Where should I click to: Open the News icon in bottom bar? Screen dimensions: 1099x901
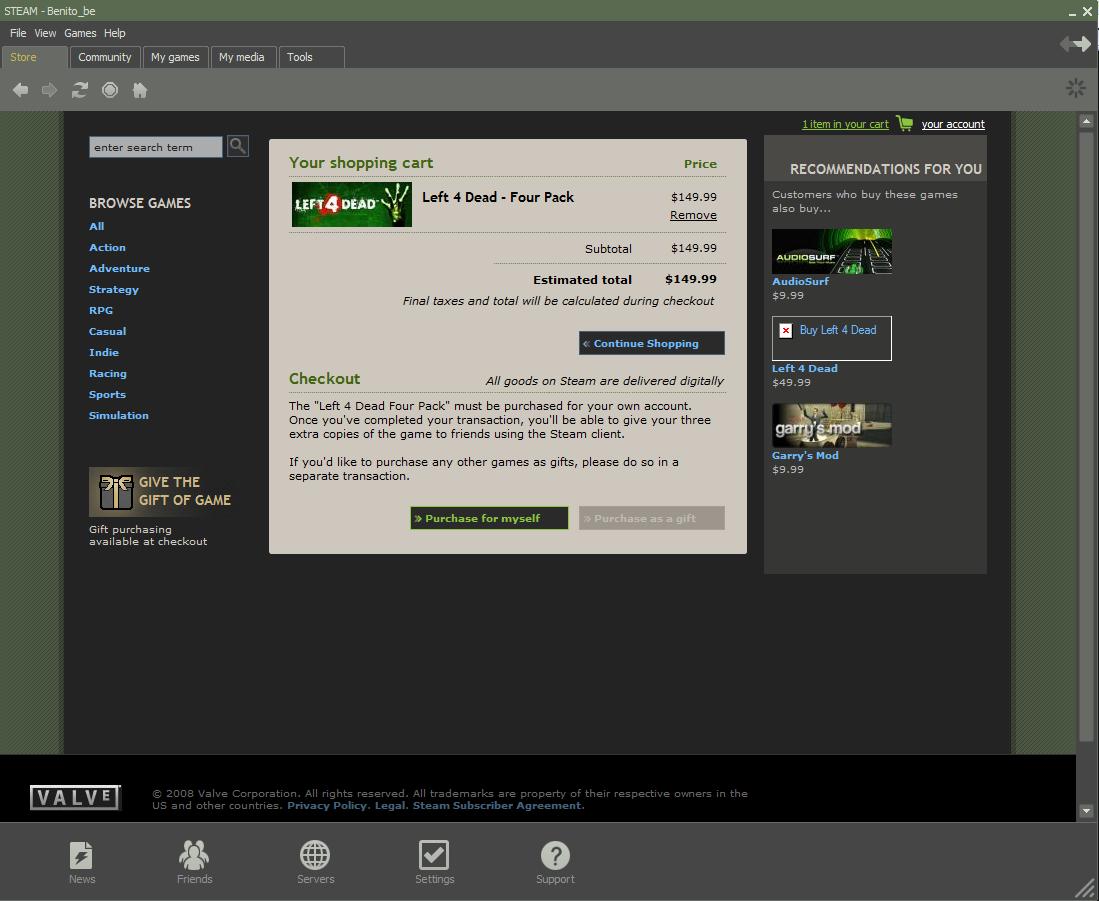tap(82, 856)
